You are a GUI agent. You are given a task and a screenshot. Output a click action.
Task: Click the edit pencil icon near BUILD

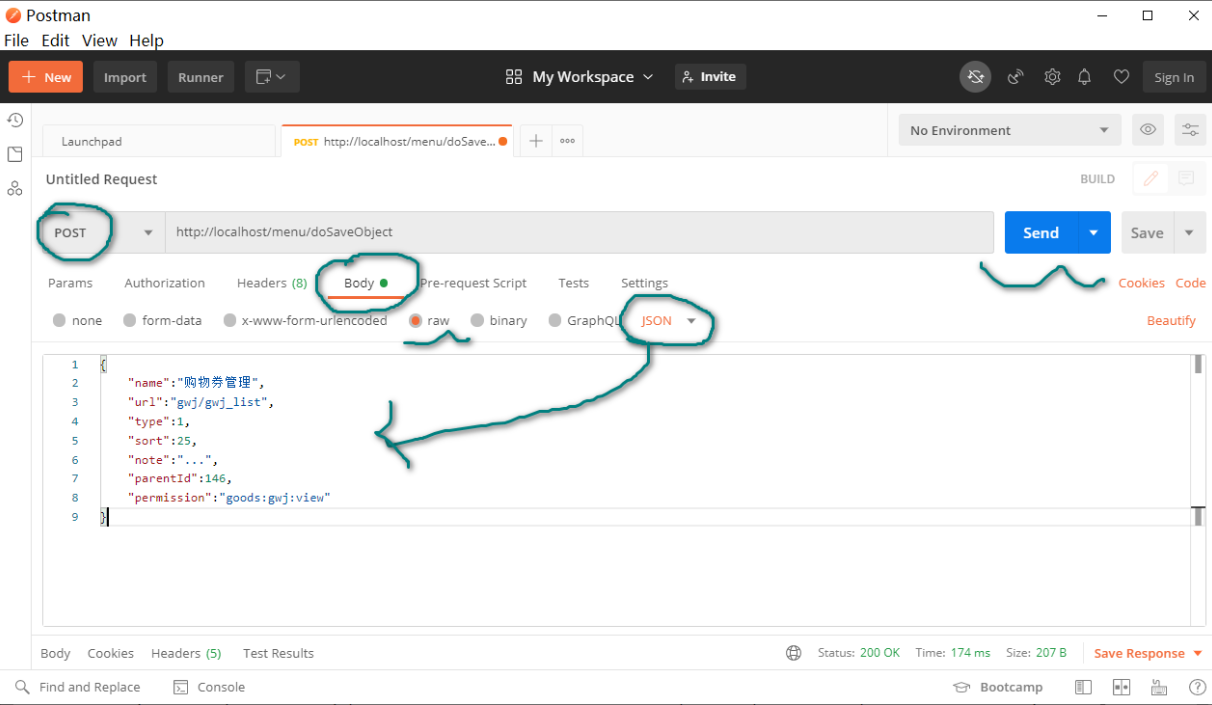click(1151, 179)
